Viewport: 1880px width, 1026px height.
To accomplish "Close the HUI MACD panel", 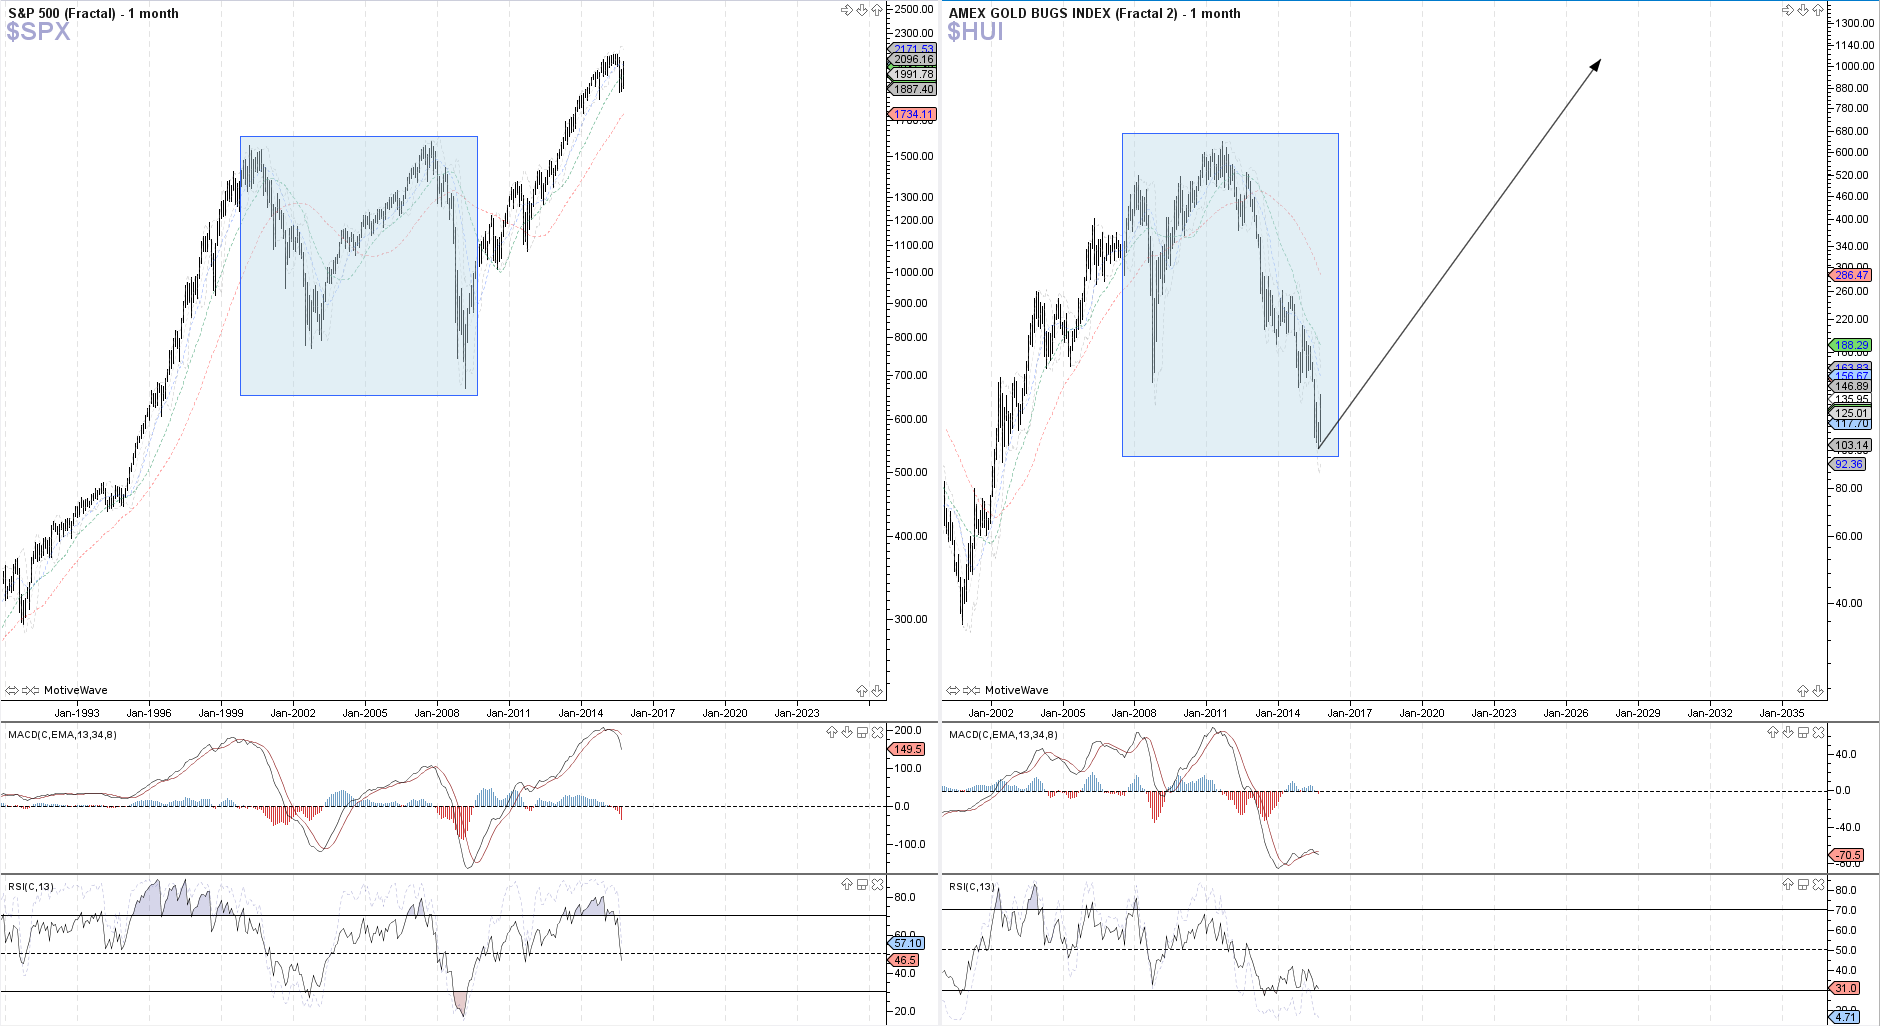I will (1818, 732).
